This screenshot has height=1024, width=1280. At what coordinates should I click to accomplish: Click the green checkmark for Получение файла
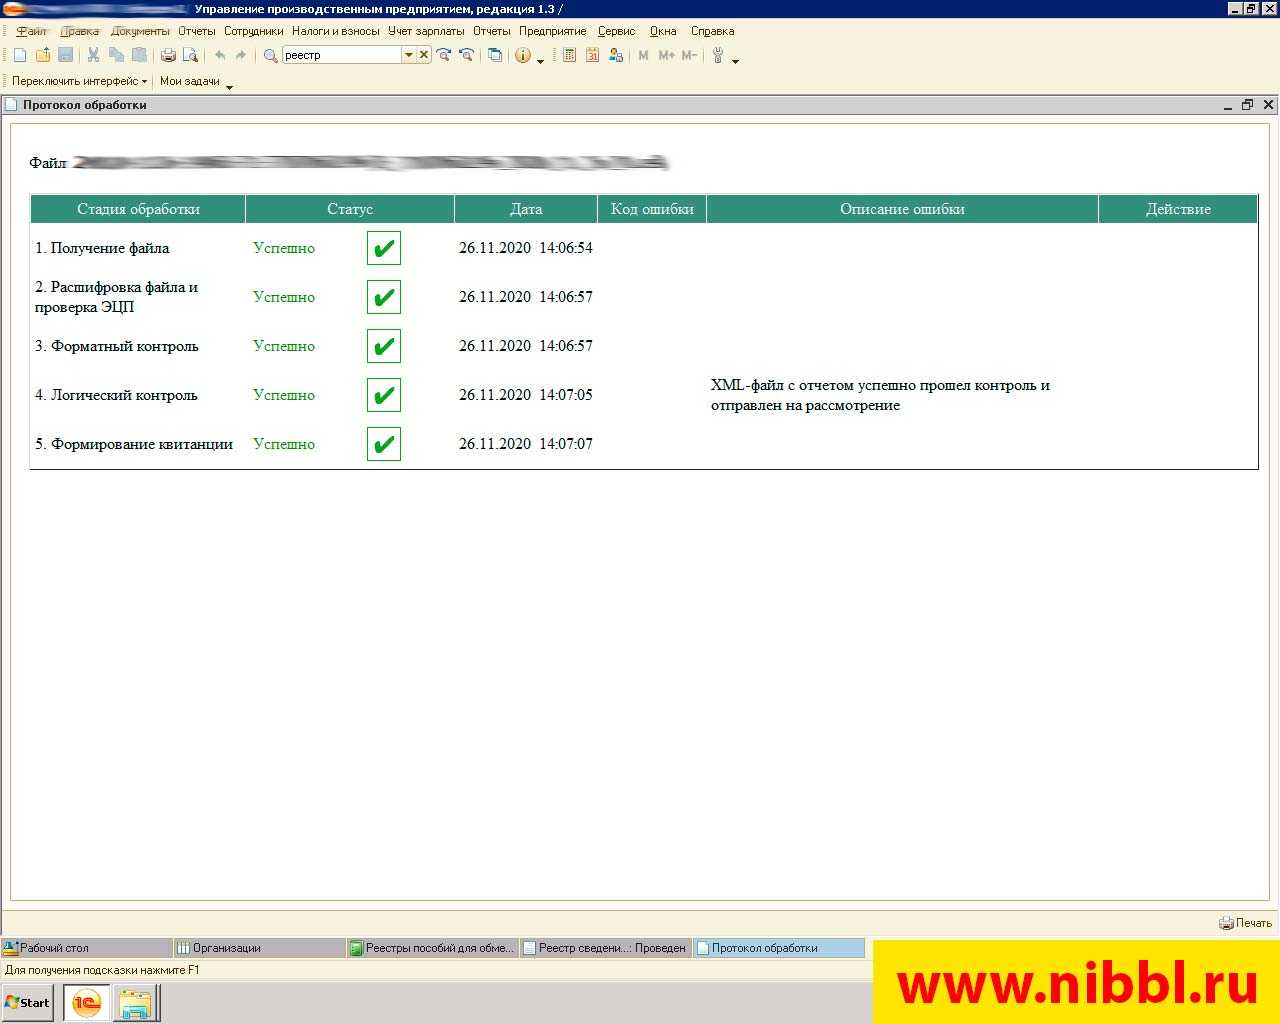coord(384,248)
